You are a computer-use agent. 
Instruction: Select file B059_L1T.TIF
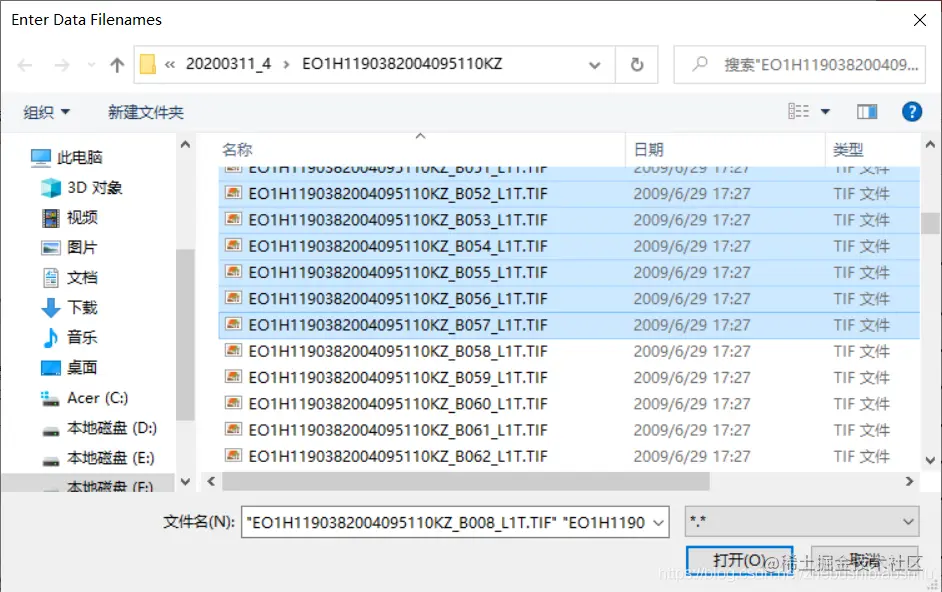click(x=569, y=378)
